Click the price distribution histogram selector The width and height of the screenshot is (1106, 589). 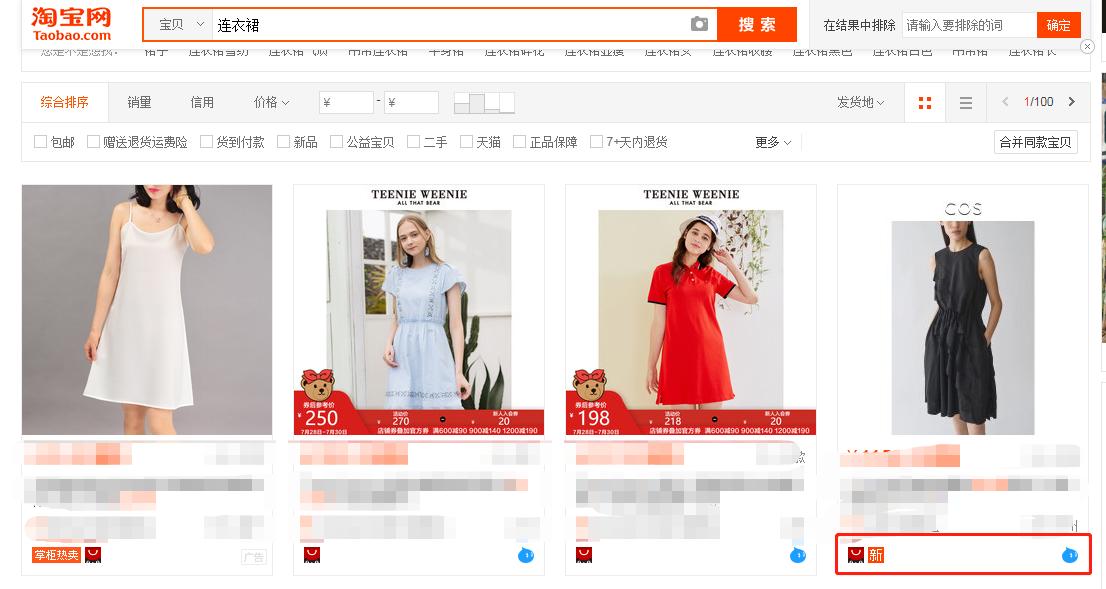point(482,101)
